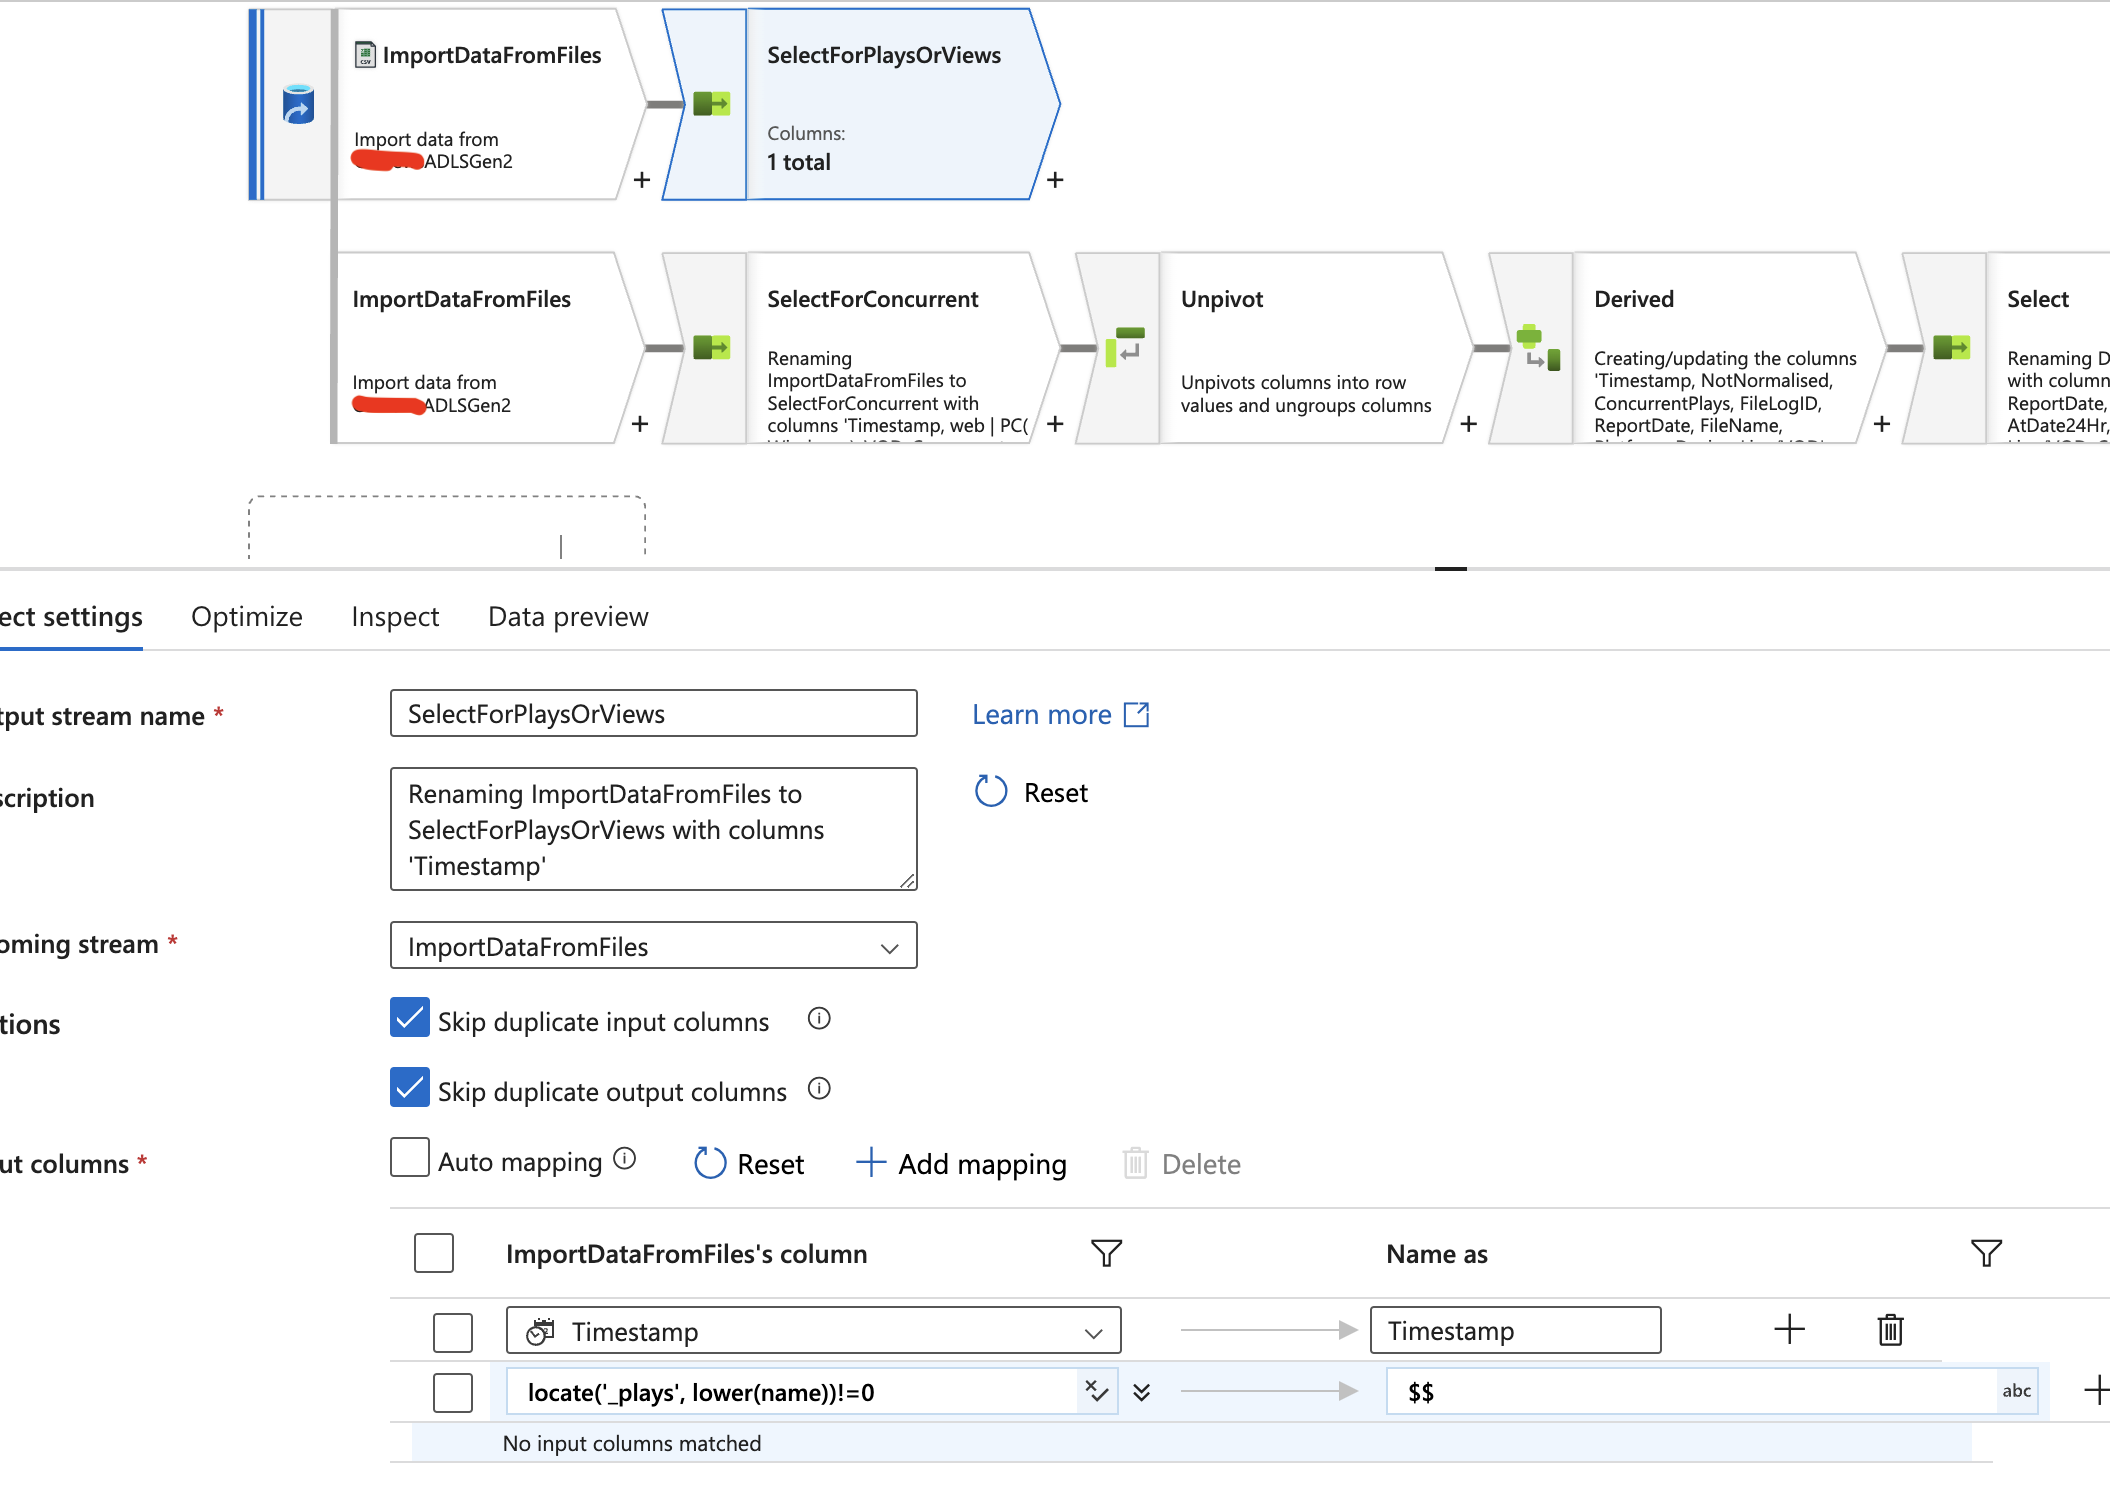The width and height of the screenshot is (2110, 1510).
Task: Click the Unpivot transformation icon
Action: (1121, 350)
